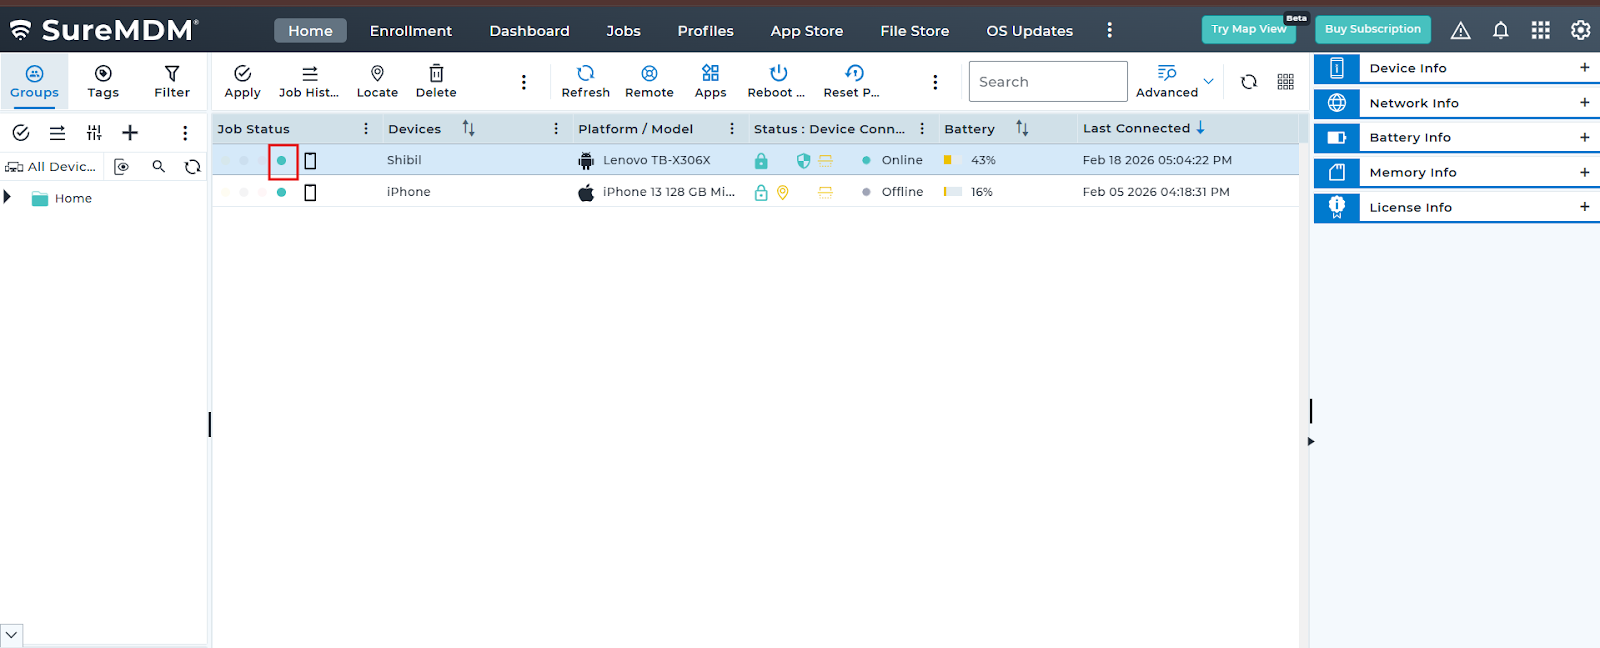Click the Buy Subscription button
The image size is (1600, 648).
[x=1372, y=30]
